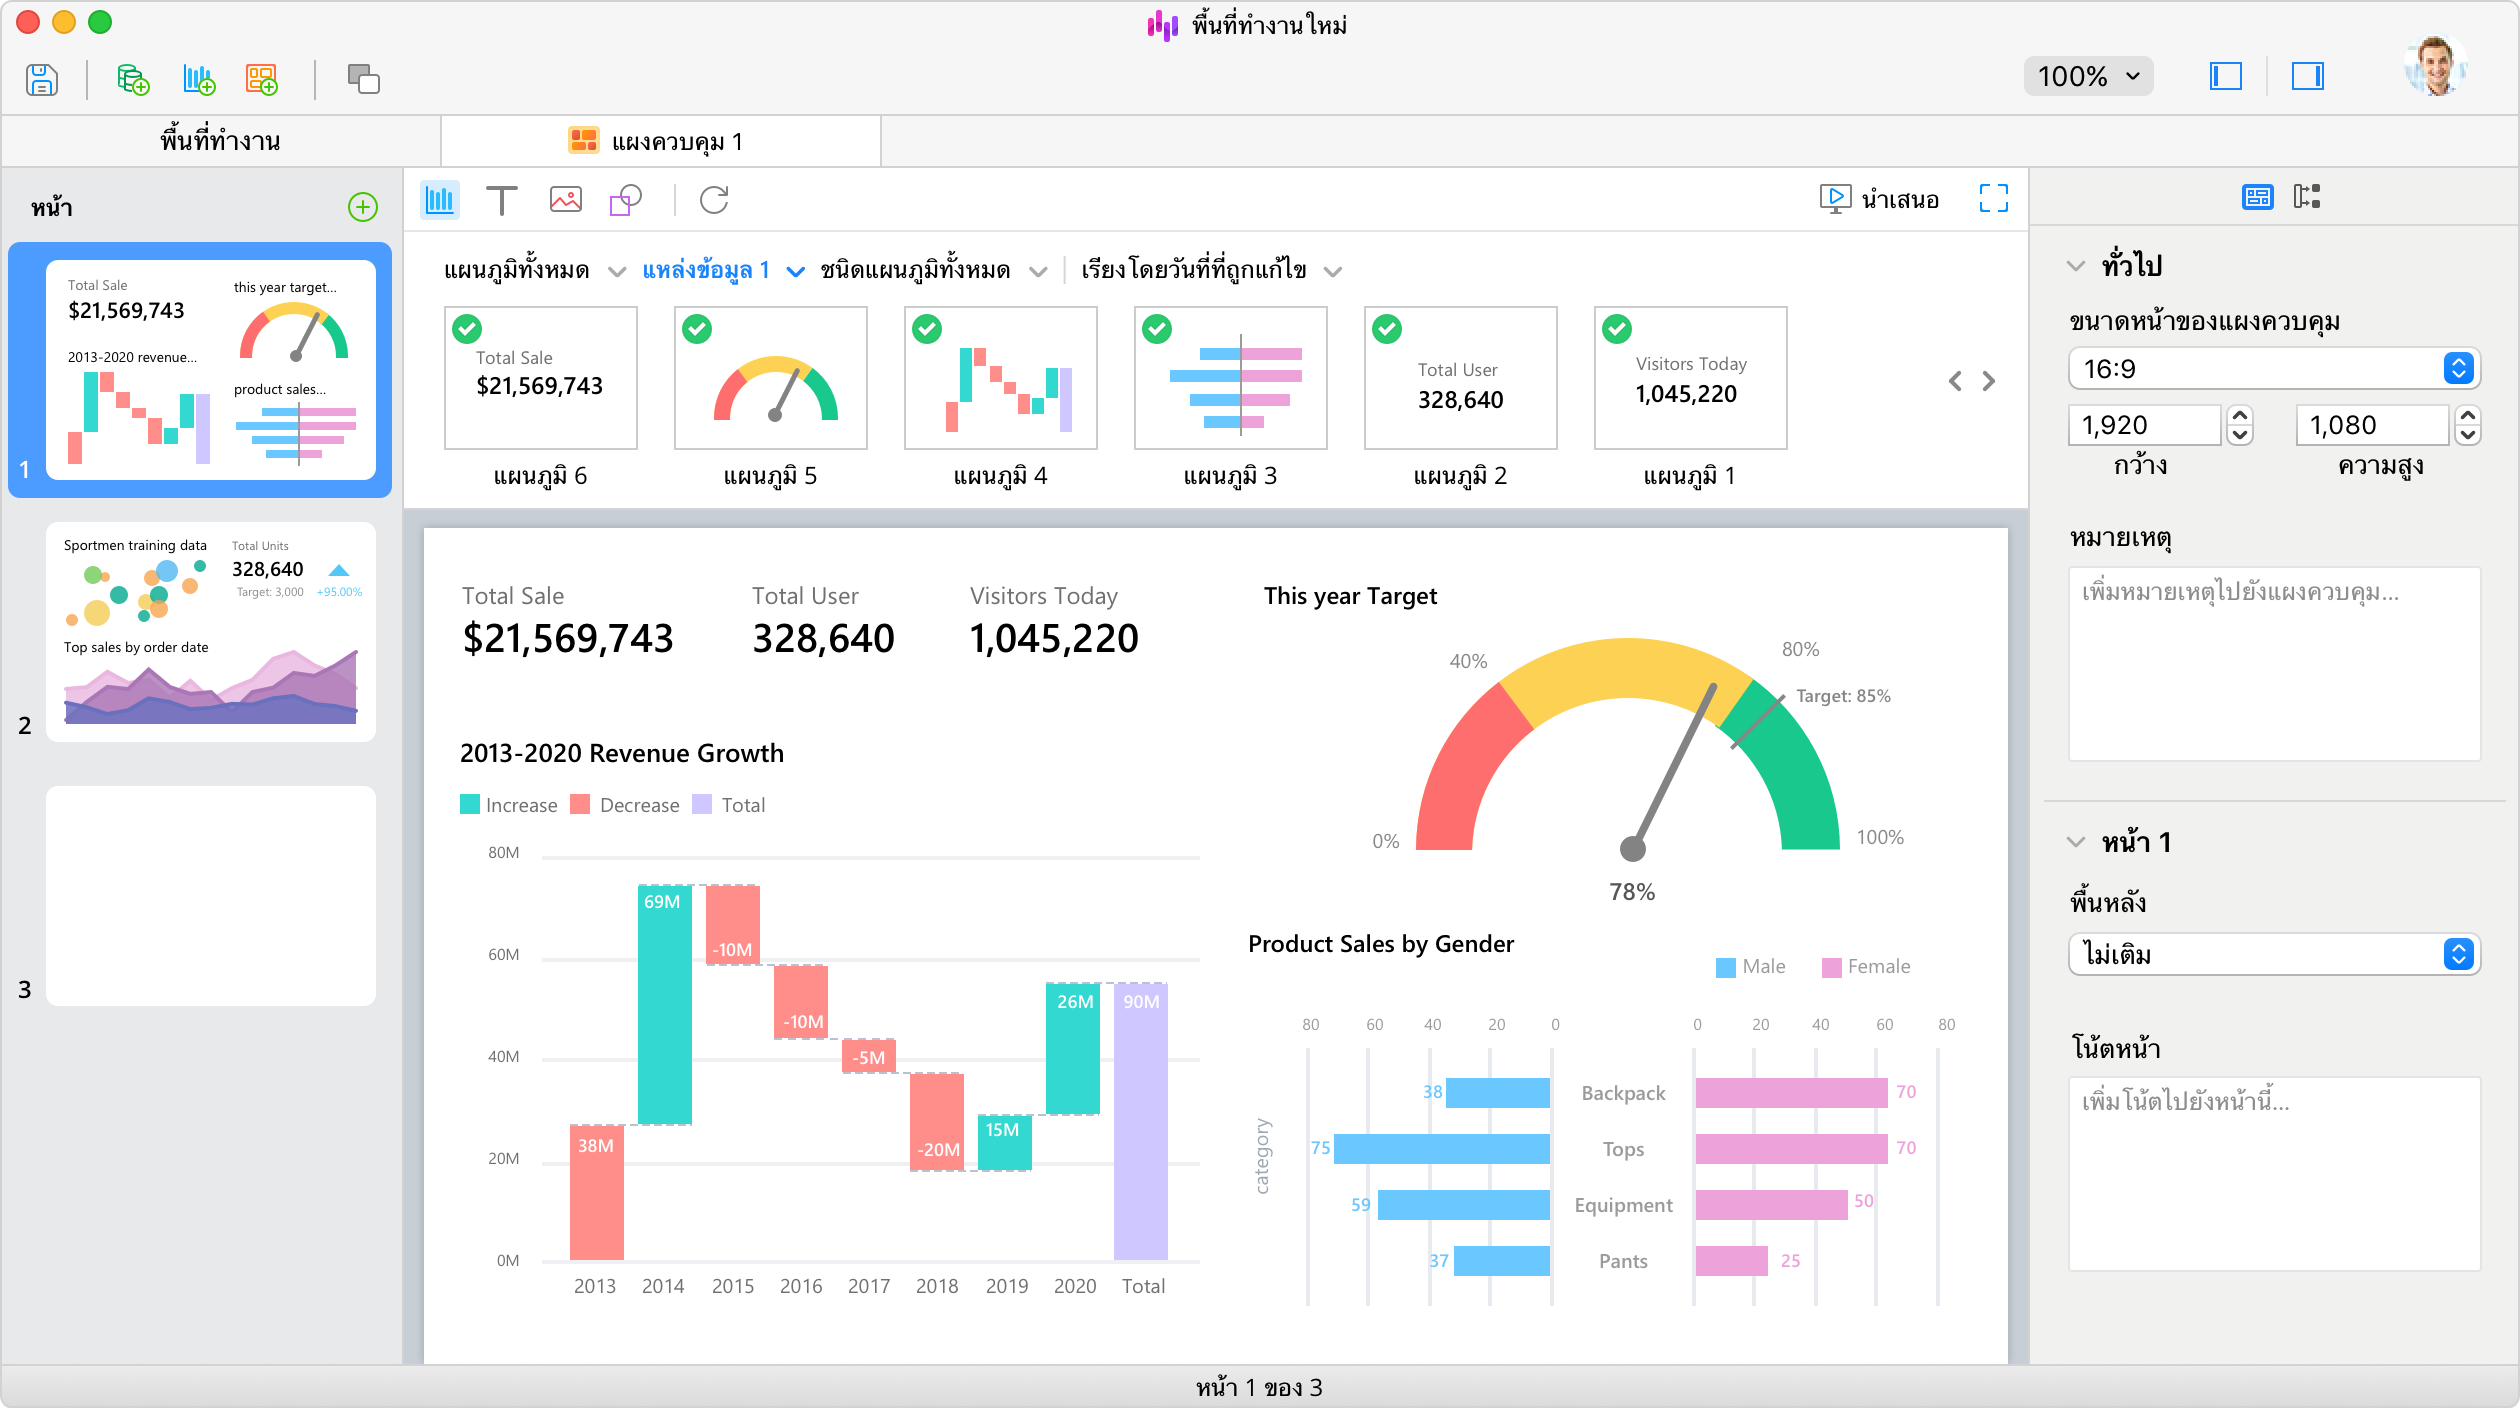Open the แหล่งข้อมูล 1 data source dropdown

click(x=722, y=271)
